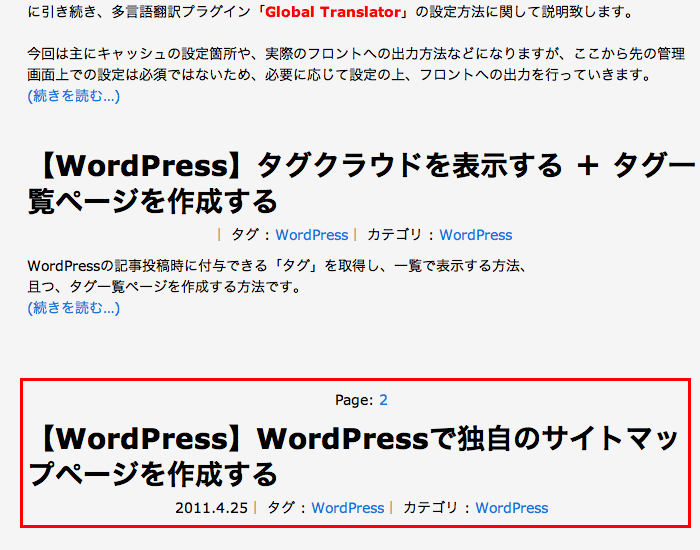Open WordPress tag link of the 2011.4.25 post
The image size is (700, 550).
click(347, 508)
